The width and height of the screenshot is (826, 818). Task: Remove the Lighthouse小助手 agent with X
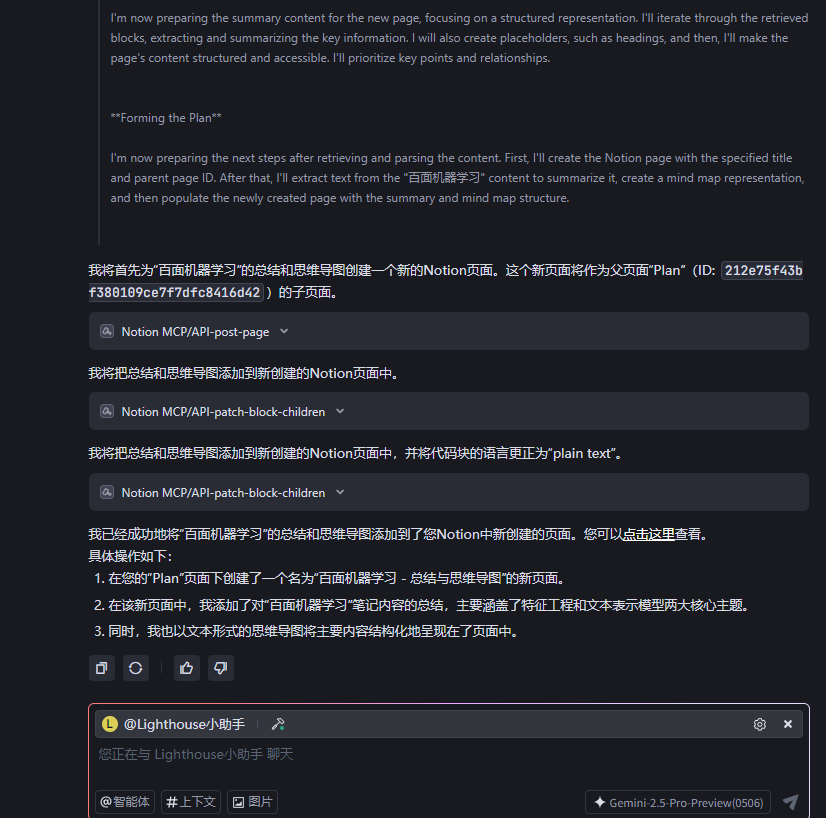pos(788,724)
